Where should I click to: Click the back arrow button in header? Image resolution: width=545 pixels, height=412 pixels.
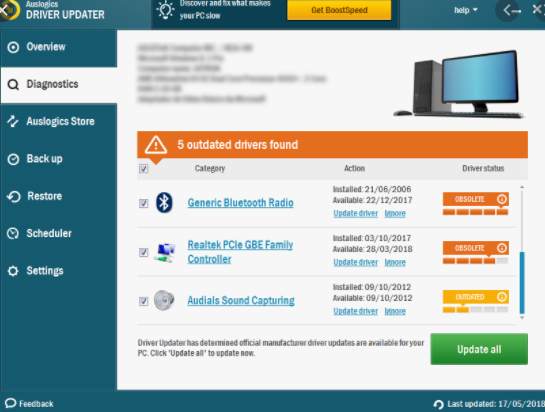(507, 10)
